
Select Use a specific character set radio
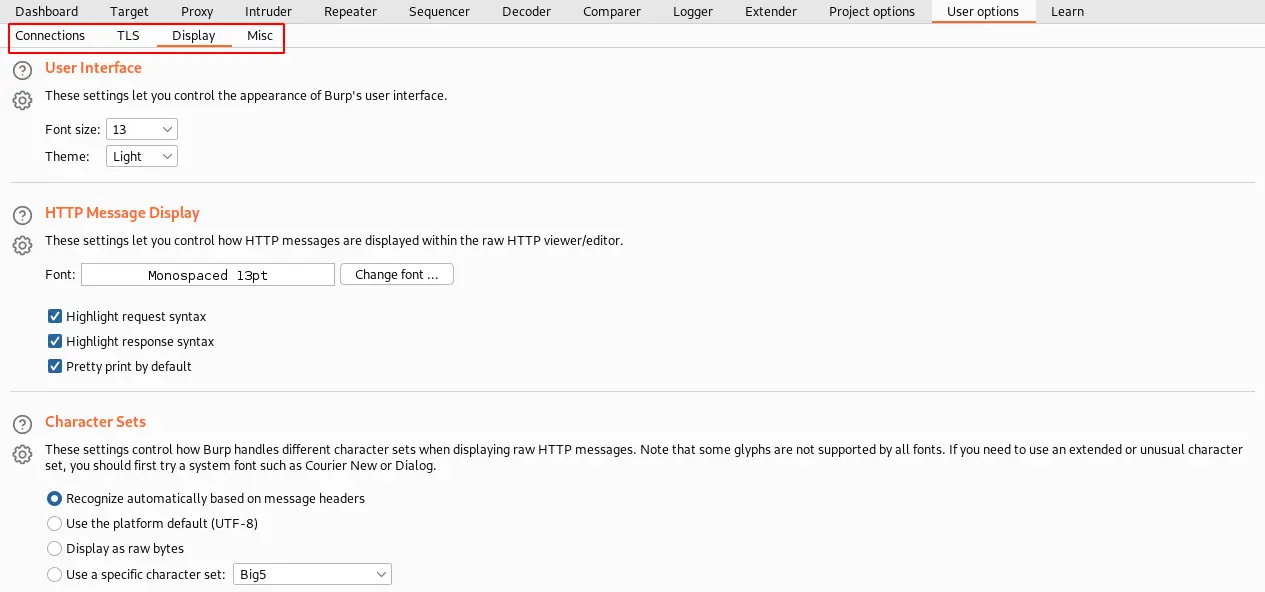click(x=55, y=574)
